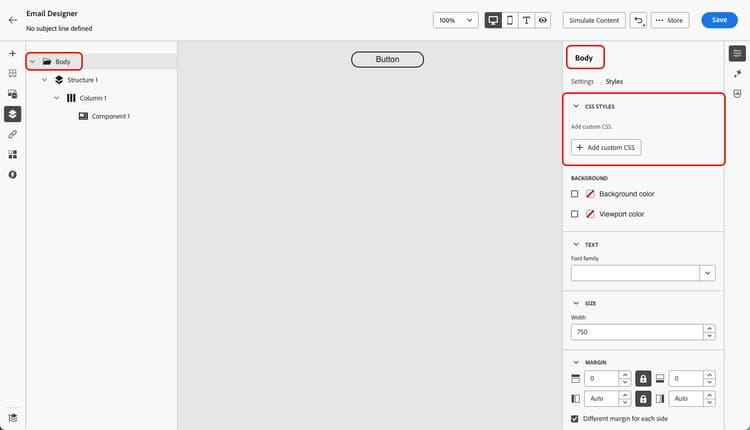Open the icon below the magic wand
Viewport: 750px width, 430px height.
737,94
